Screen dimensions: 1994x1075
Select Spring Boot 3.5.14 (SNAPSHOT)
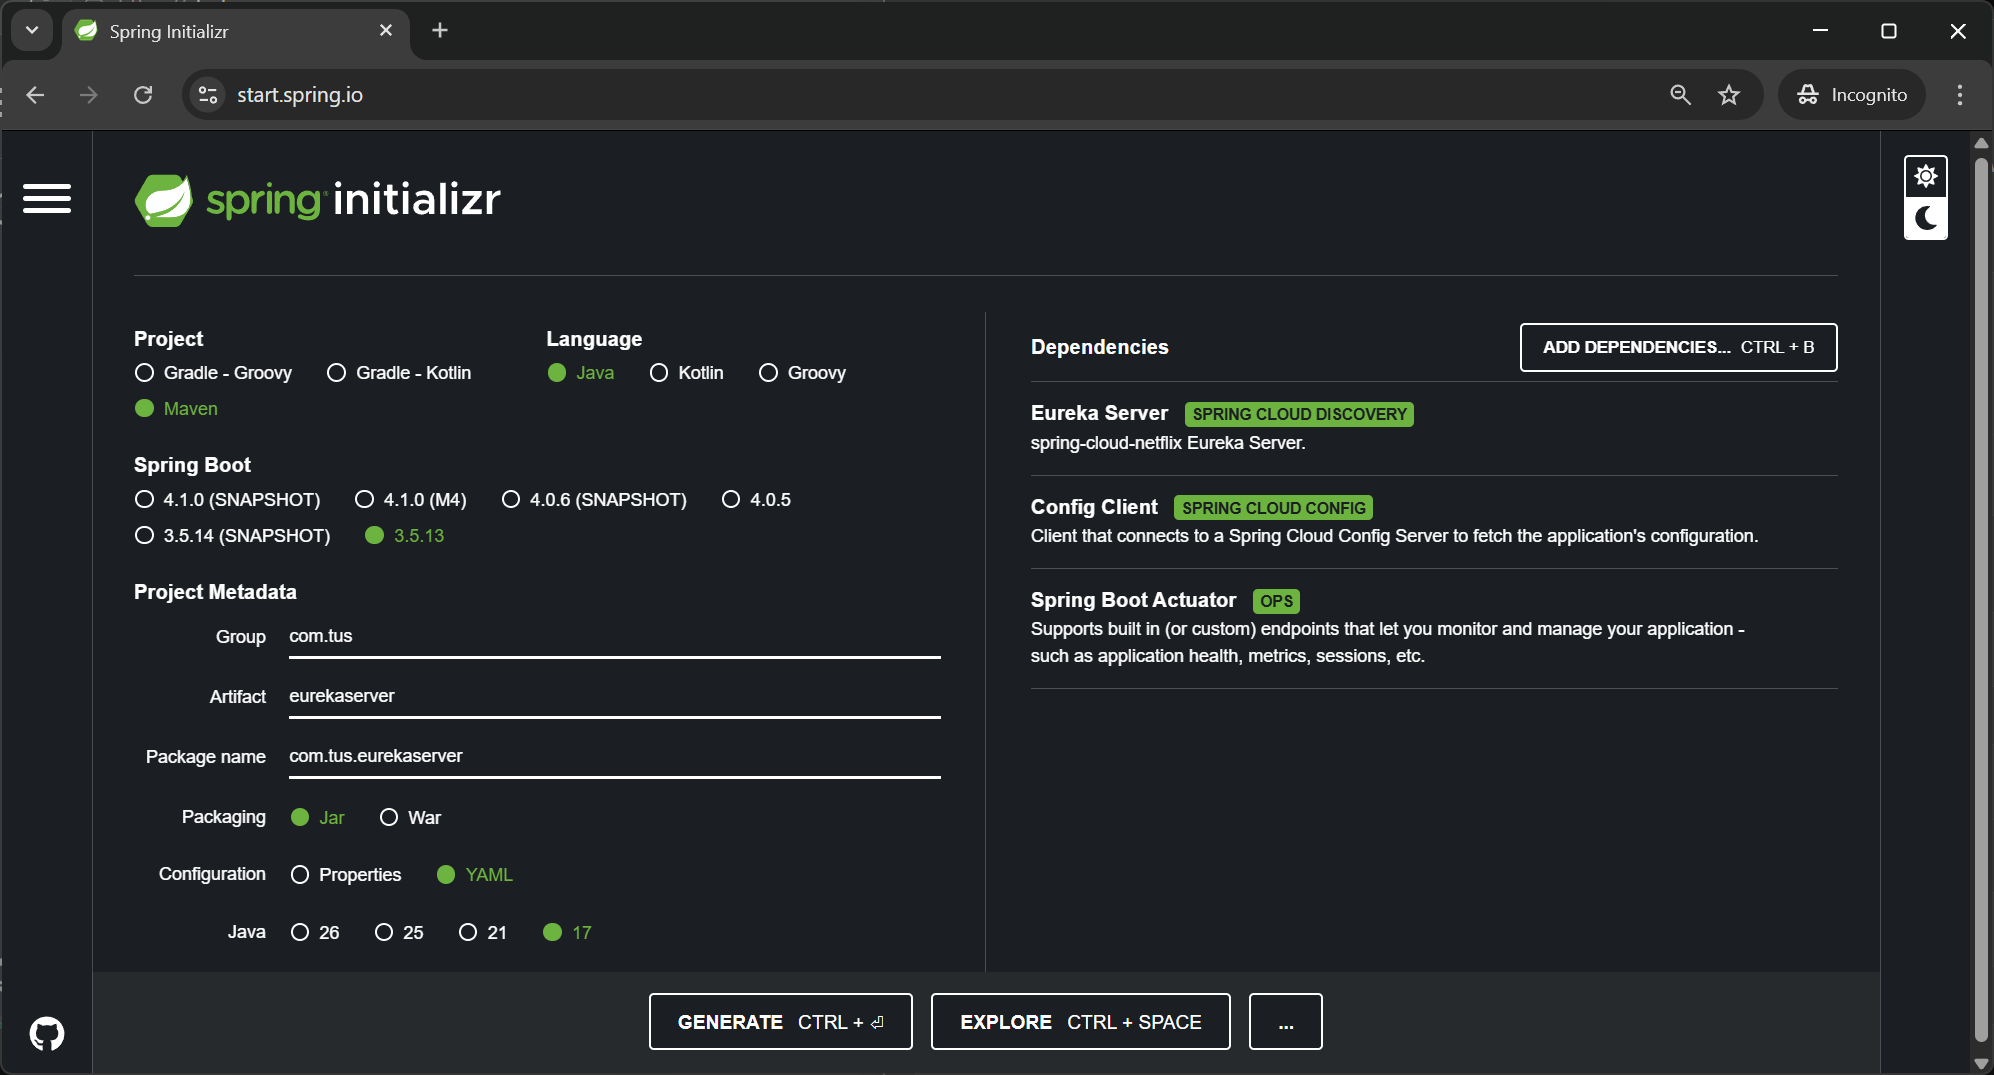tap(232, 536)
